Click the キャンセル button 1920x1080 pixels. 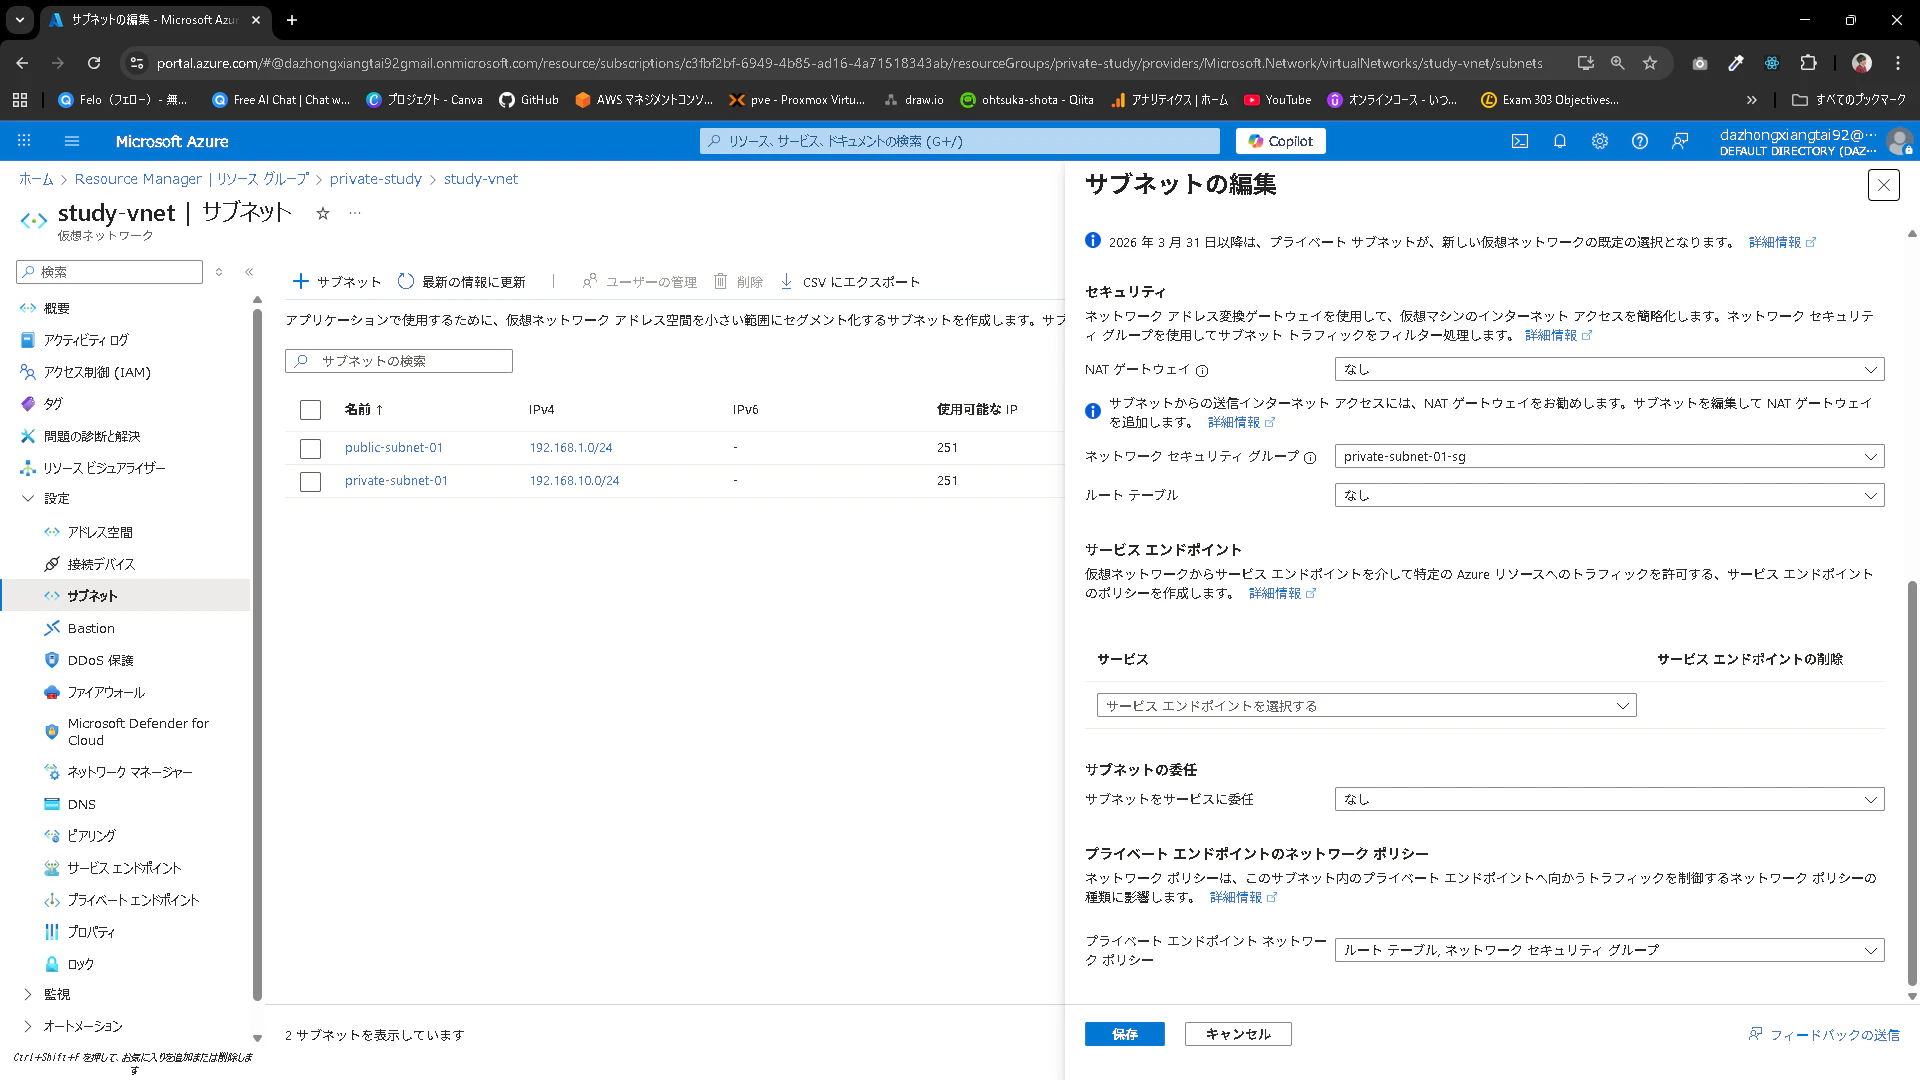click(1237, 1034)
